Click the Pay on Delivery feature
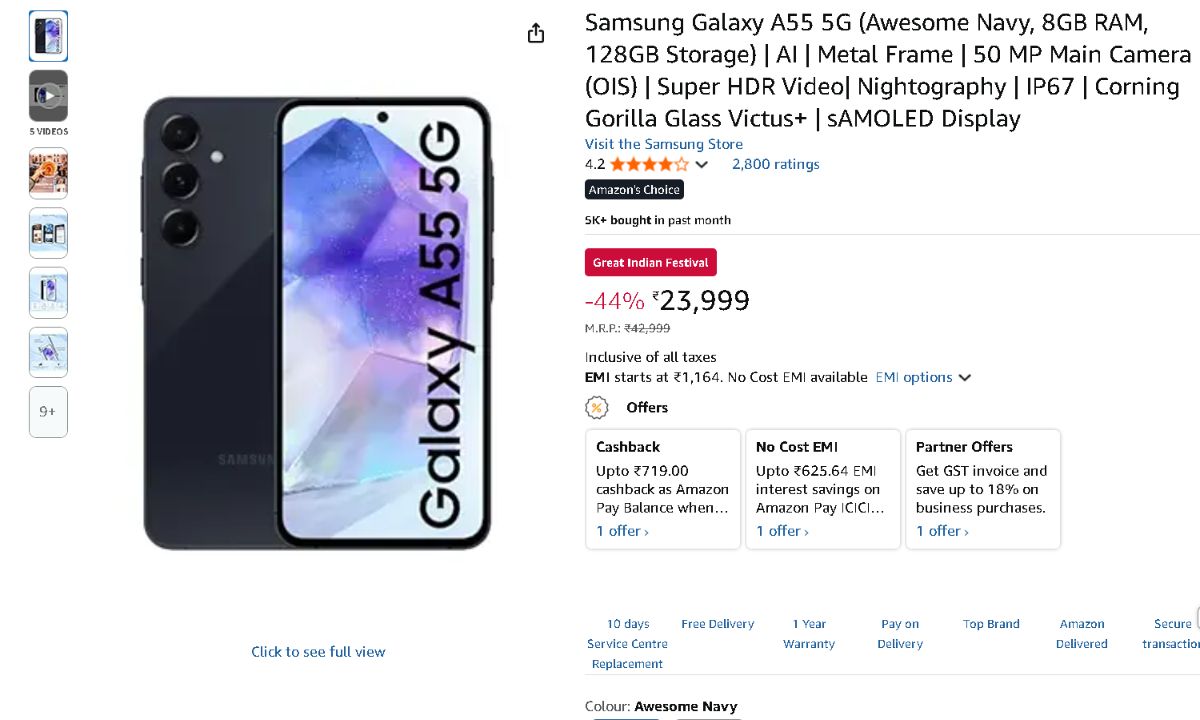The width and height of the screenshot is (1200, 720). pos(900,634)
